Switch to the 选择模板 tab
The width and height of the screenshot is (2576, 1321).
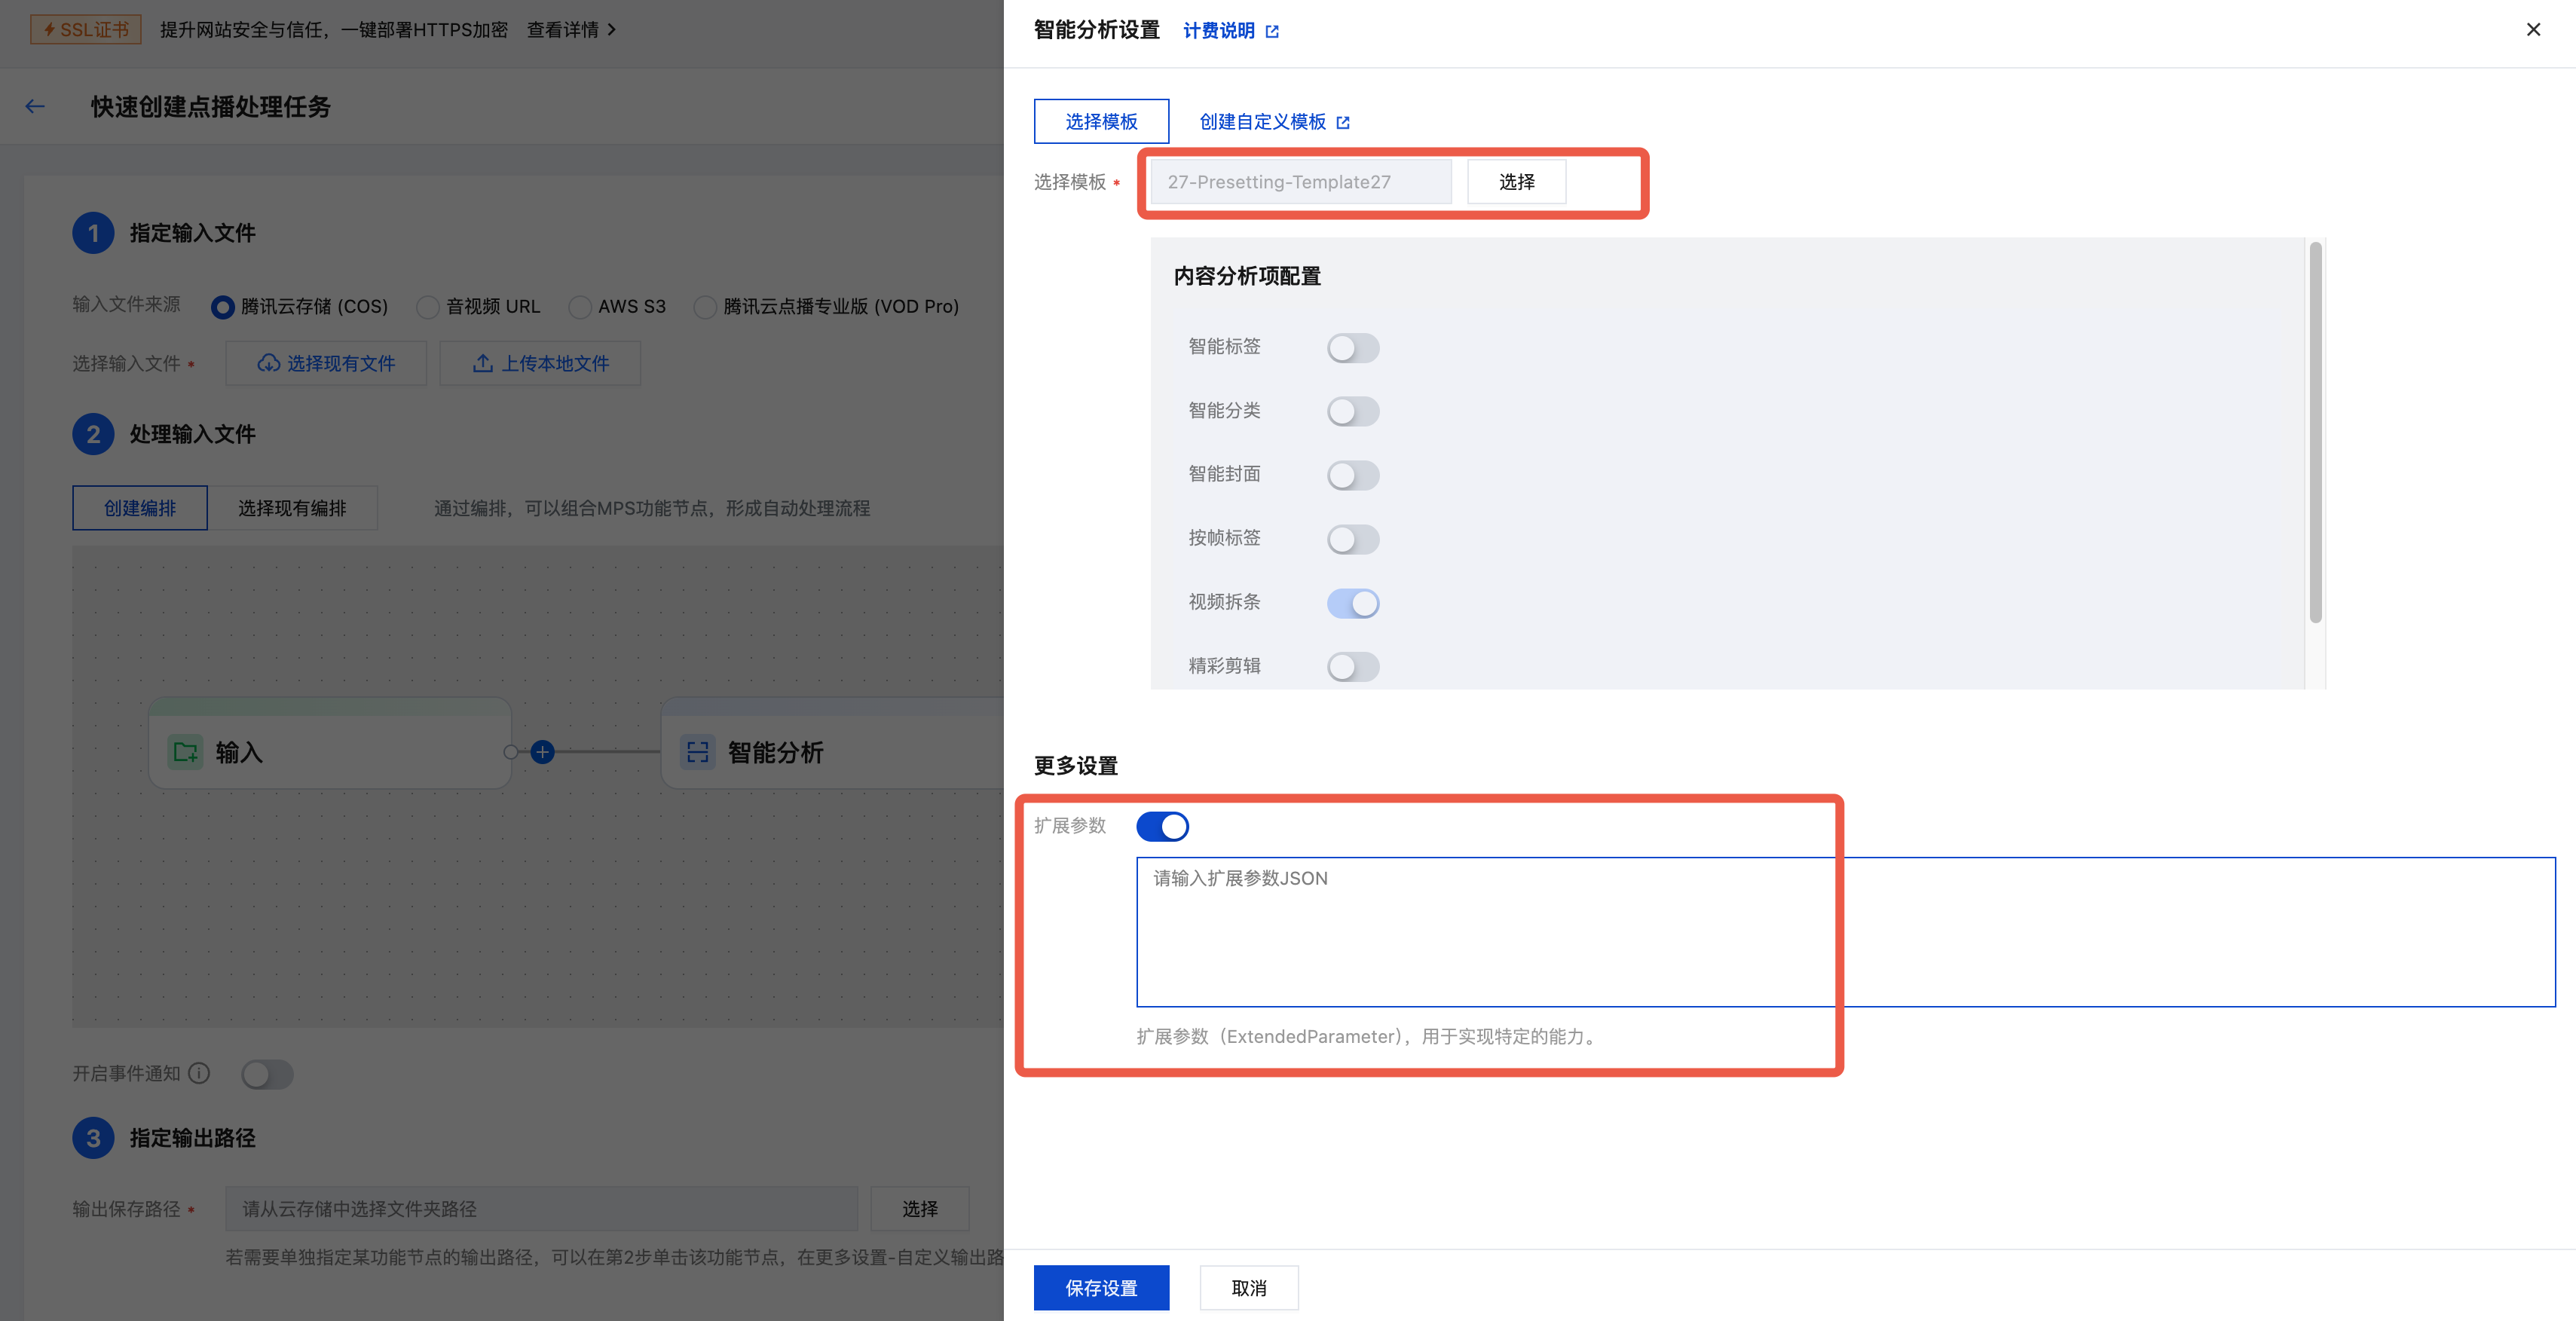coord(1100,122)
